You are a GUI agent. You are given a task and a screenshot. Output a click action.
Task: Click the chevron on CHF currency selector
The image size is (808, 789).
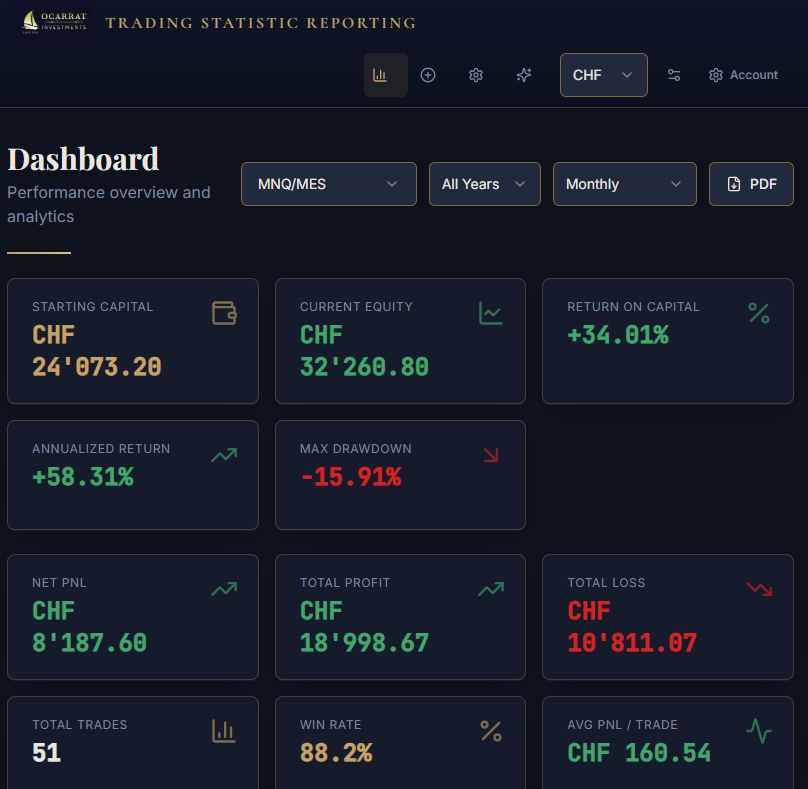click(x=627, y=75)
